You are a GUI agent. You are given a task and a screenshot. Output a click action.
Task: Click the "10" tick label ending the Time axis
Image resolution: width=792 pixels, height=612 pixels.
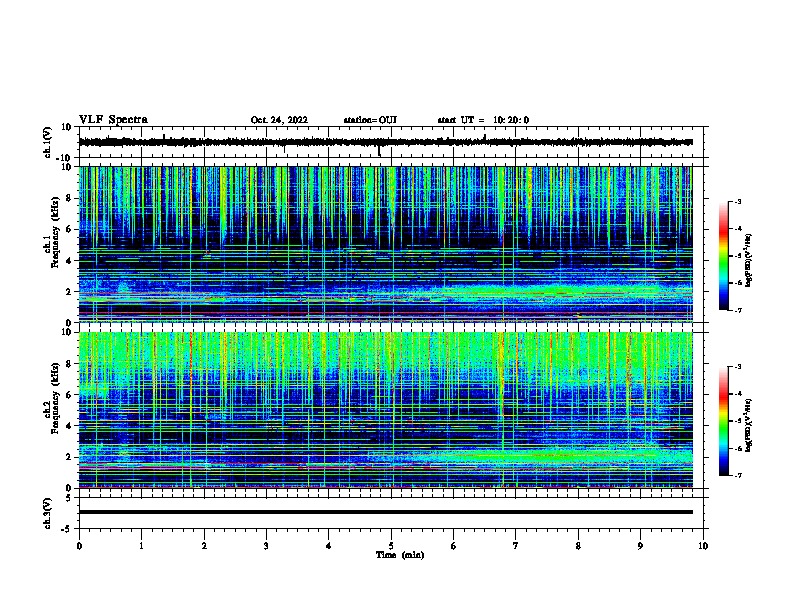(703, 546)
